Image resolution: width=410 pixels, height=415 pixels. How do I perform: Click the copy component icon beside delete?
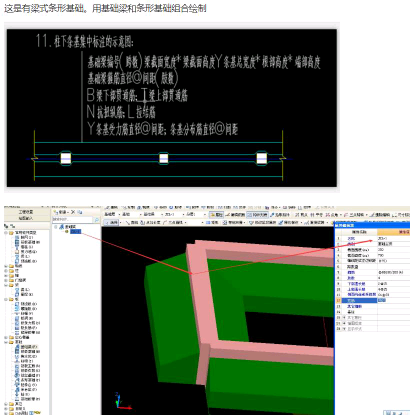[80, 212]
